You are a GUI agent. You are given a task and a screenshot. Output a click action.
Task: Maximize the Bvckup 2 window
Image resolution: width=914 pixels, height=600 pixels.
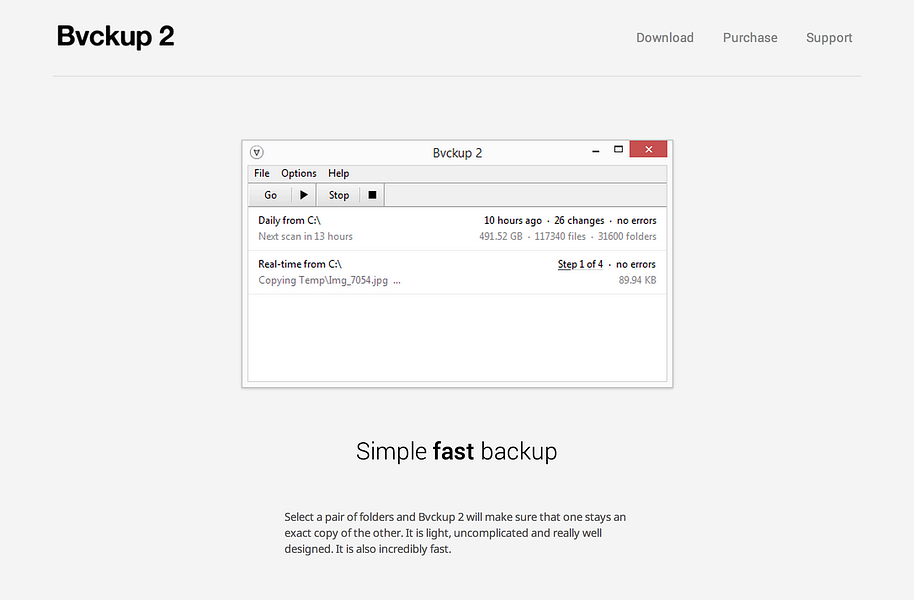coord(618,150)
